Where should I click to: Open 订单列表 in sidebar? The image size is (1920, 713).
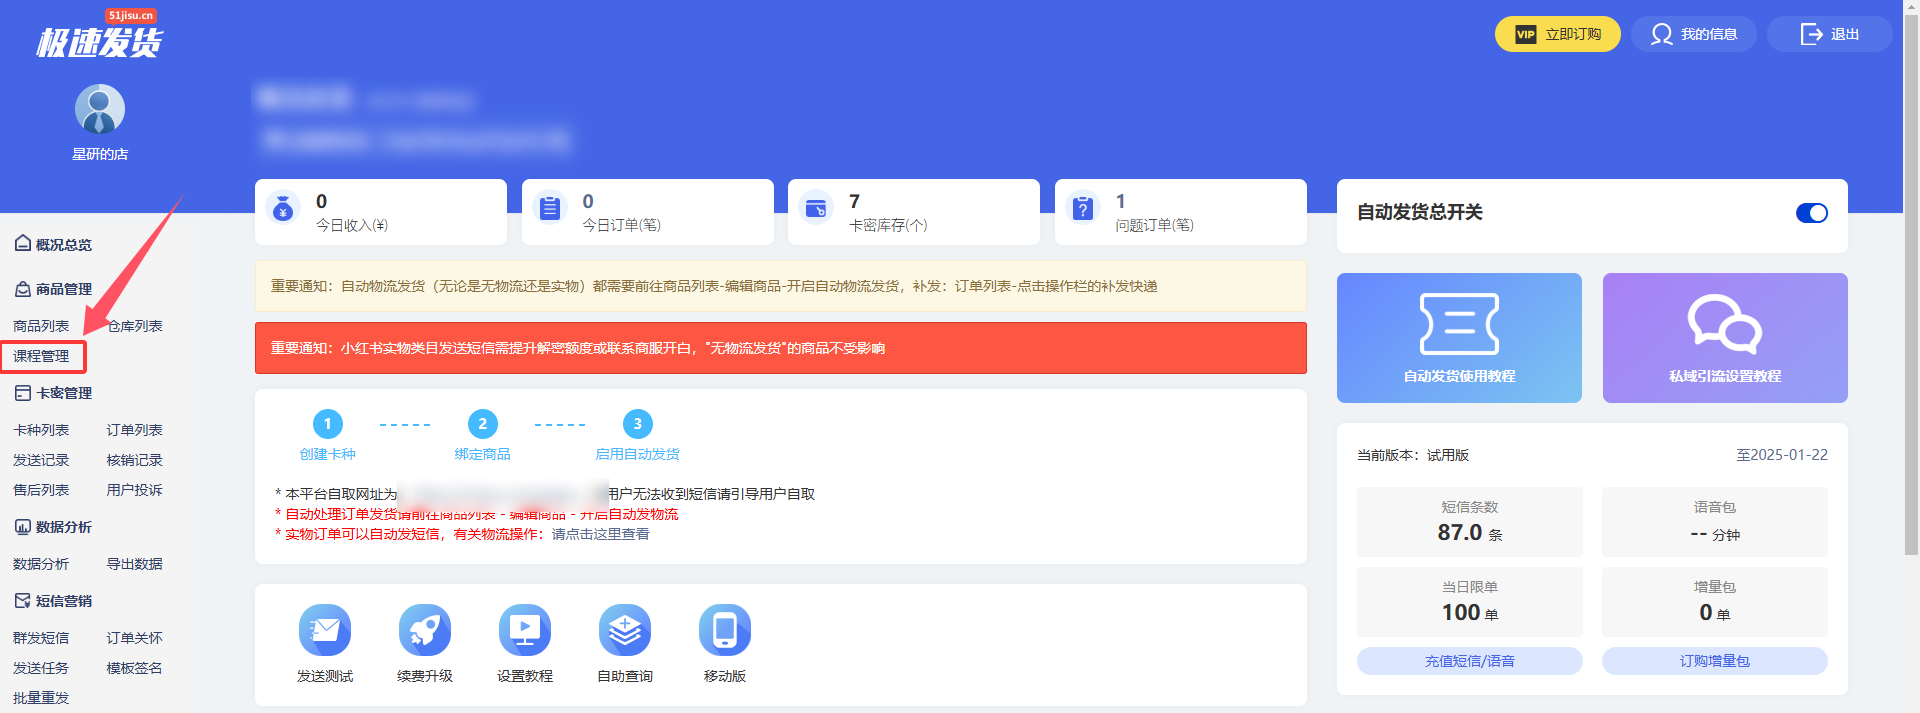click(x=135, y=430)
